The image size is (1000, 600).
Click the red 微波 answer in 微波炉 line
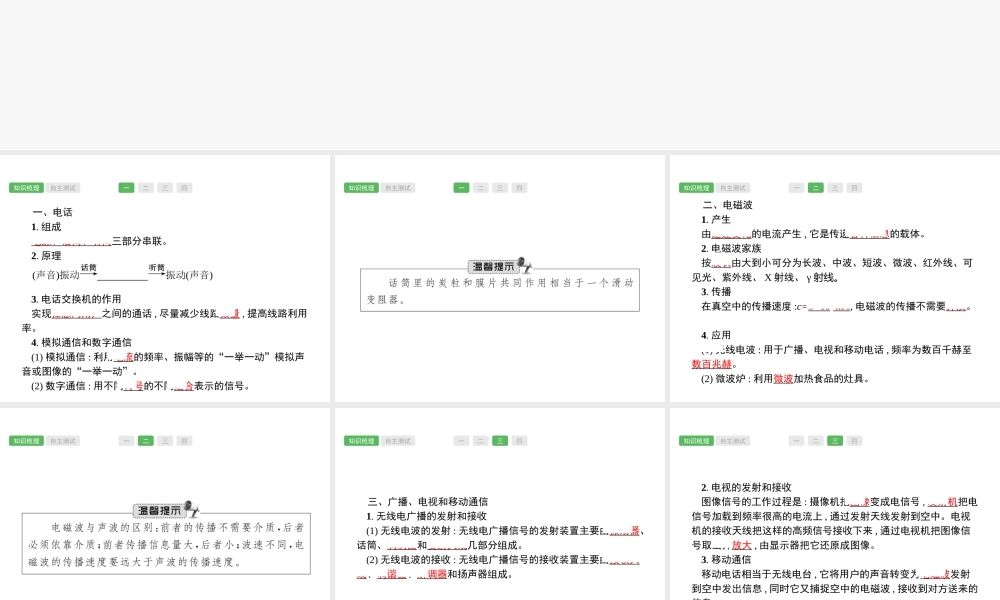pyautogui.click(x=783, y=379)
